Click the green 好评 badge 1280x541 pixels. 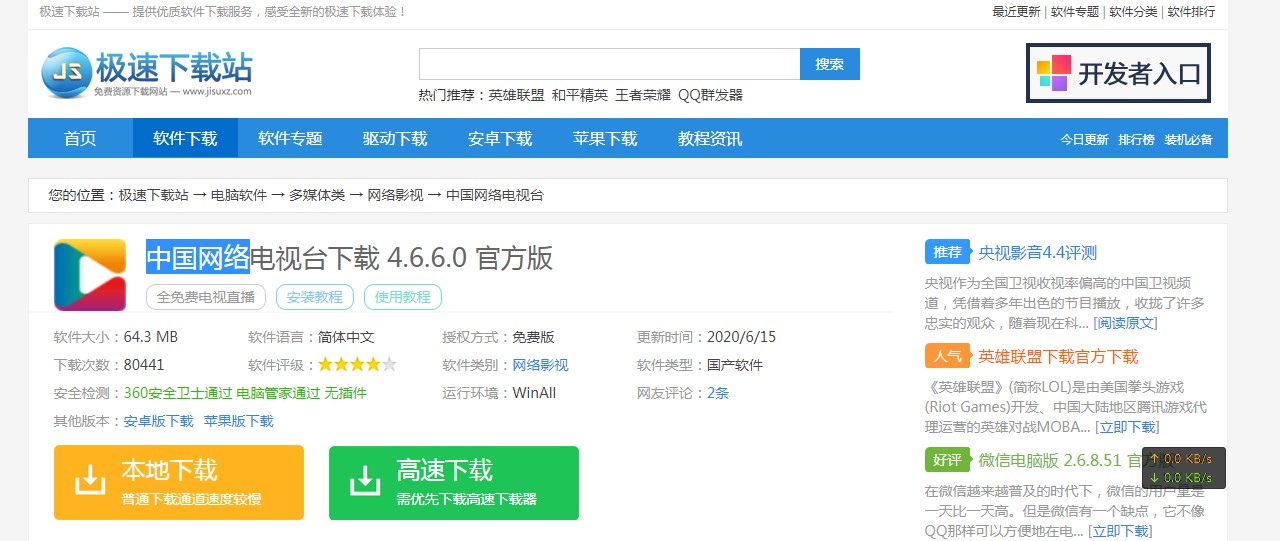(947, 460)
